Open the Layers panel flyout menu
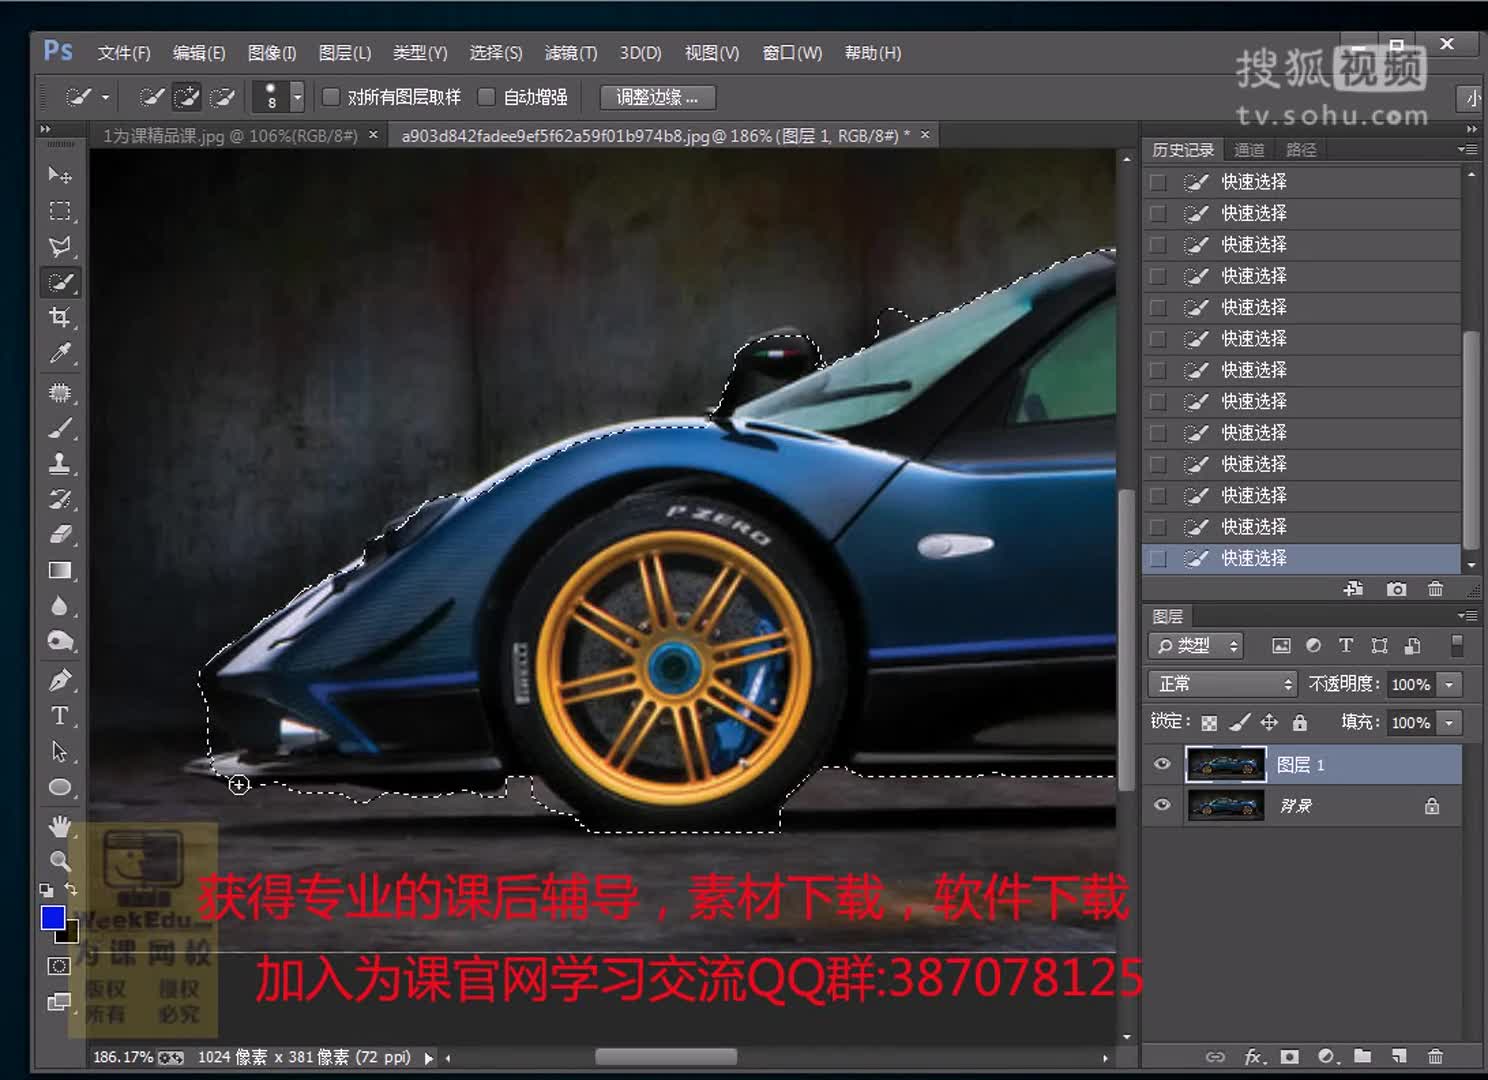The image size is (1488, 1080). [1467, 616]
